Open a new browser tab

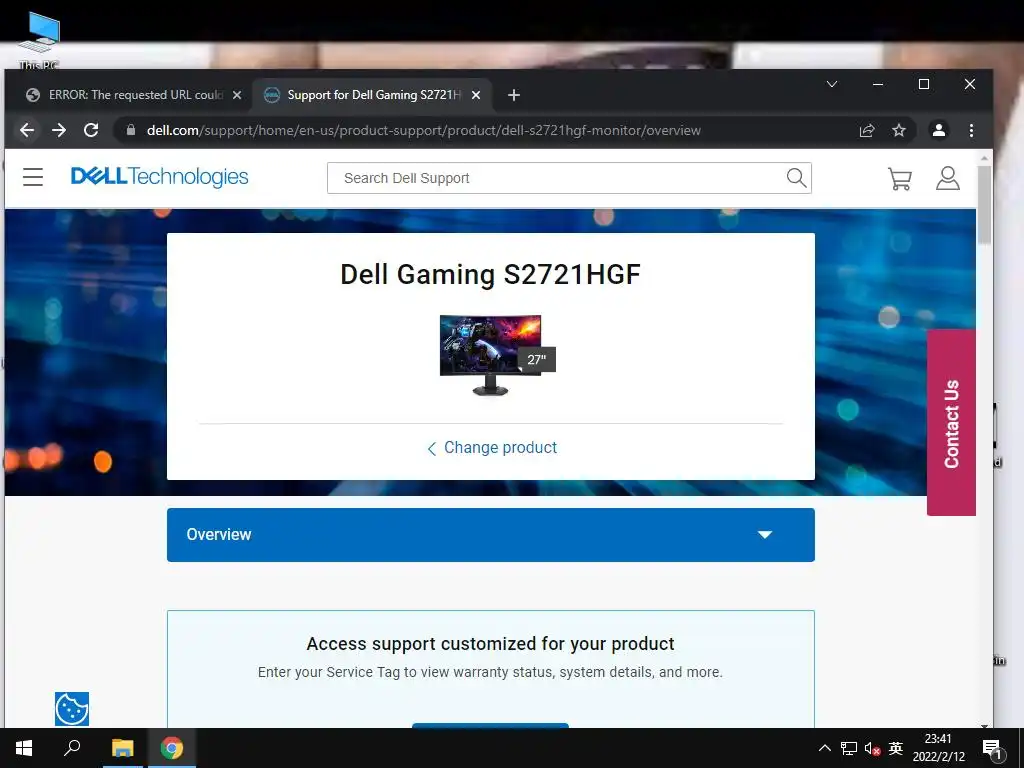pos(514,95)
